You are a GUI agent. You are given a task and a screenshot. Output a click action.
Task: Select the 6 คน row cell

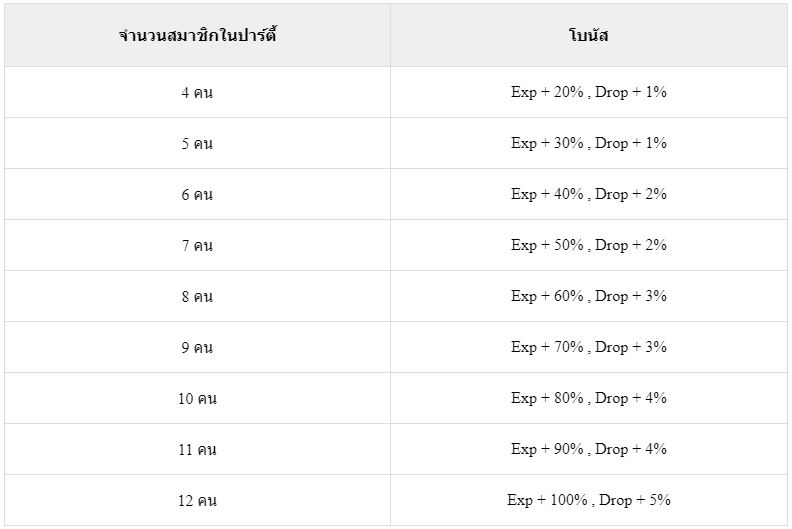197,195
